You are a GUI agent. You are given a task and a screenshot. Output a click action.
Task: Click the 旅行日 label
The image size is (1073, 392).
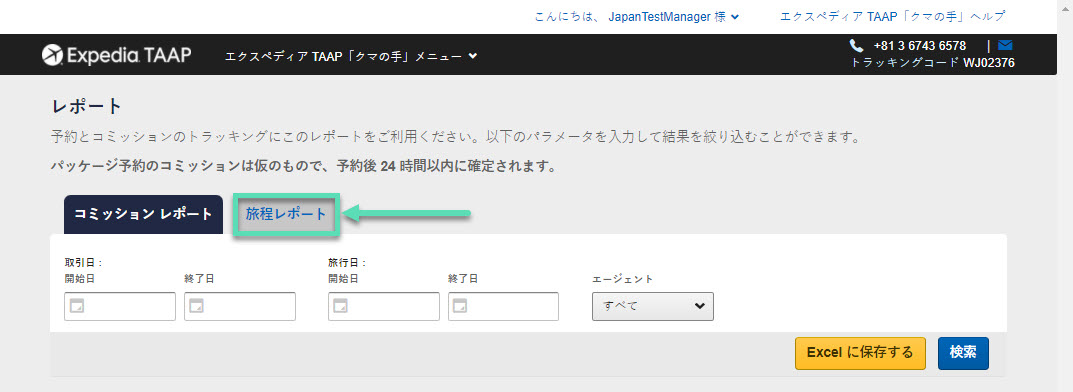coord(348,262)
